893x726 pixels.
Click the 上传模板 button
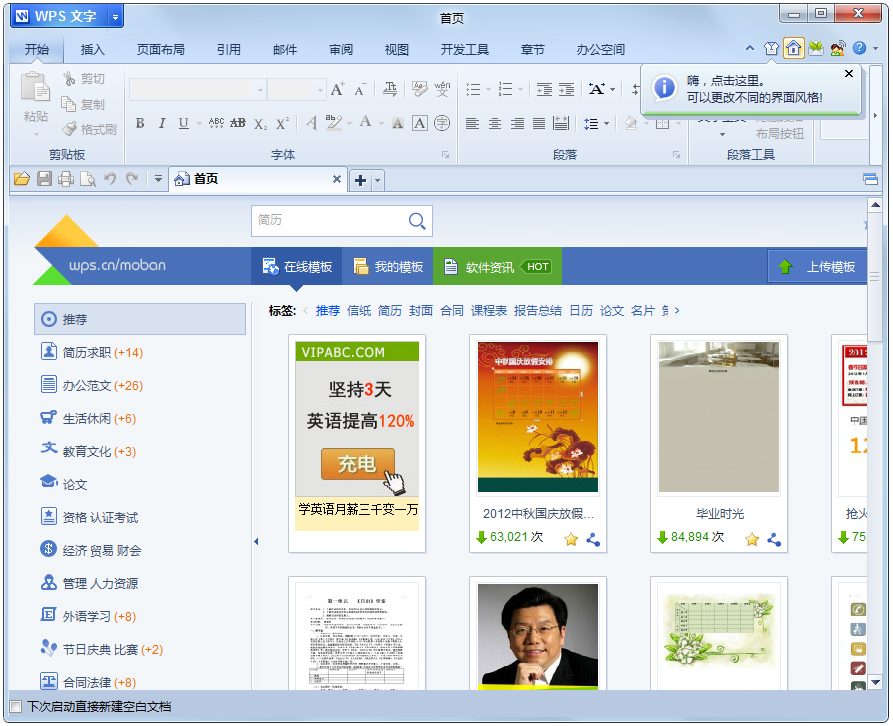pos(830,266)
